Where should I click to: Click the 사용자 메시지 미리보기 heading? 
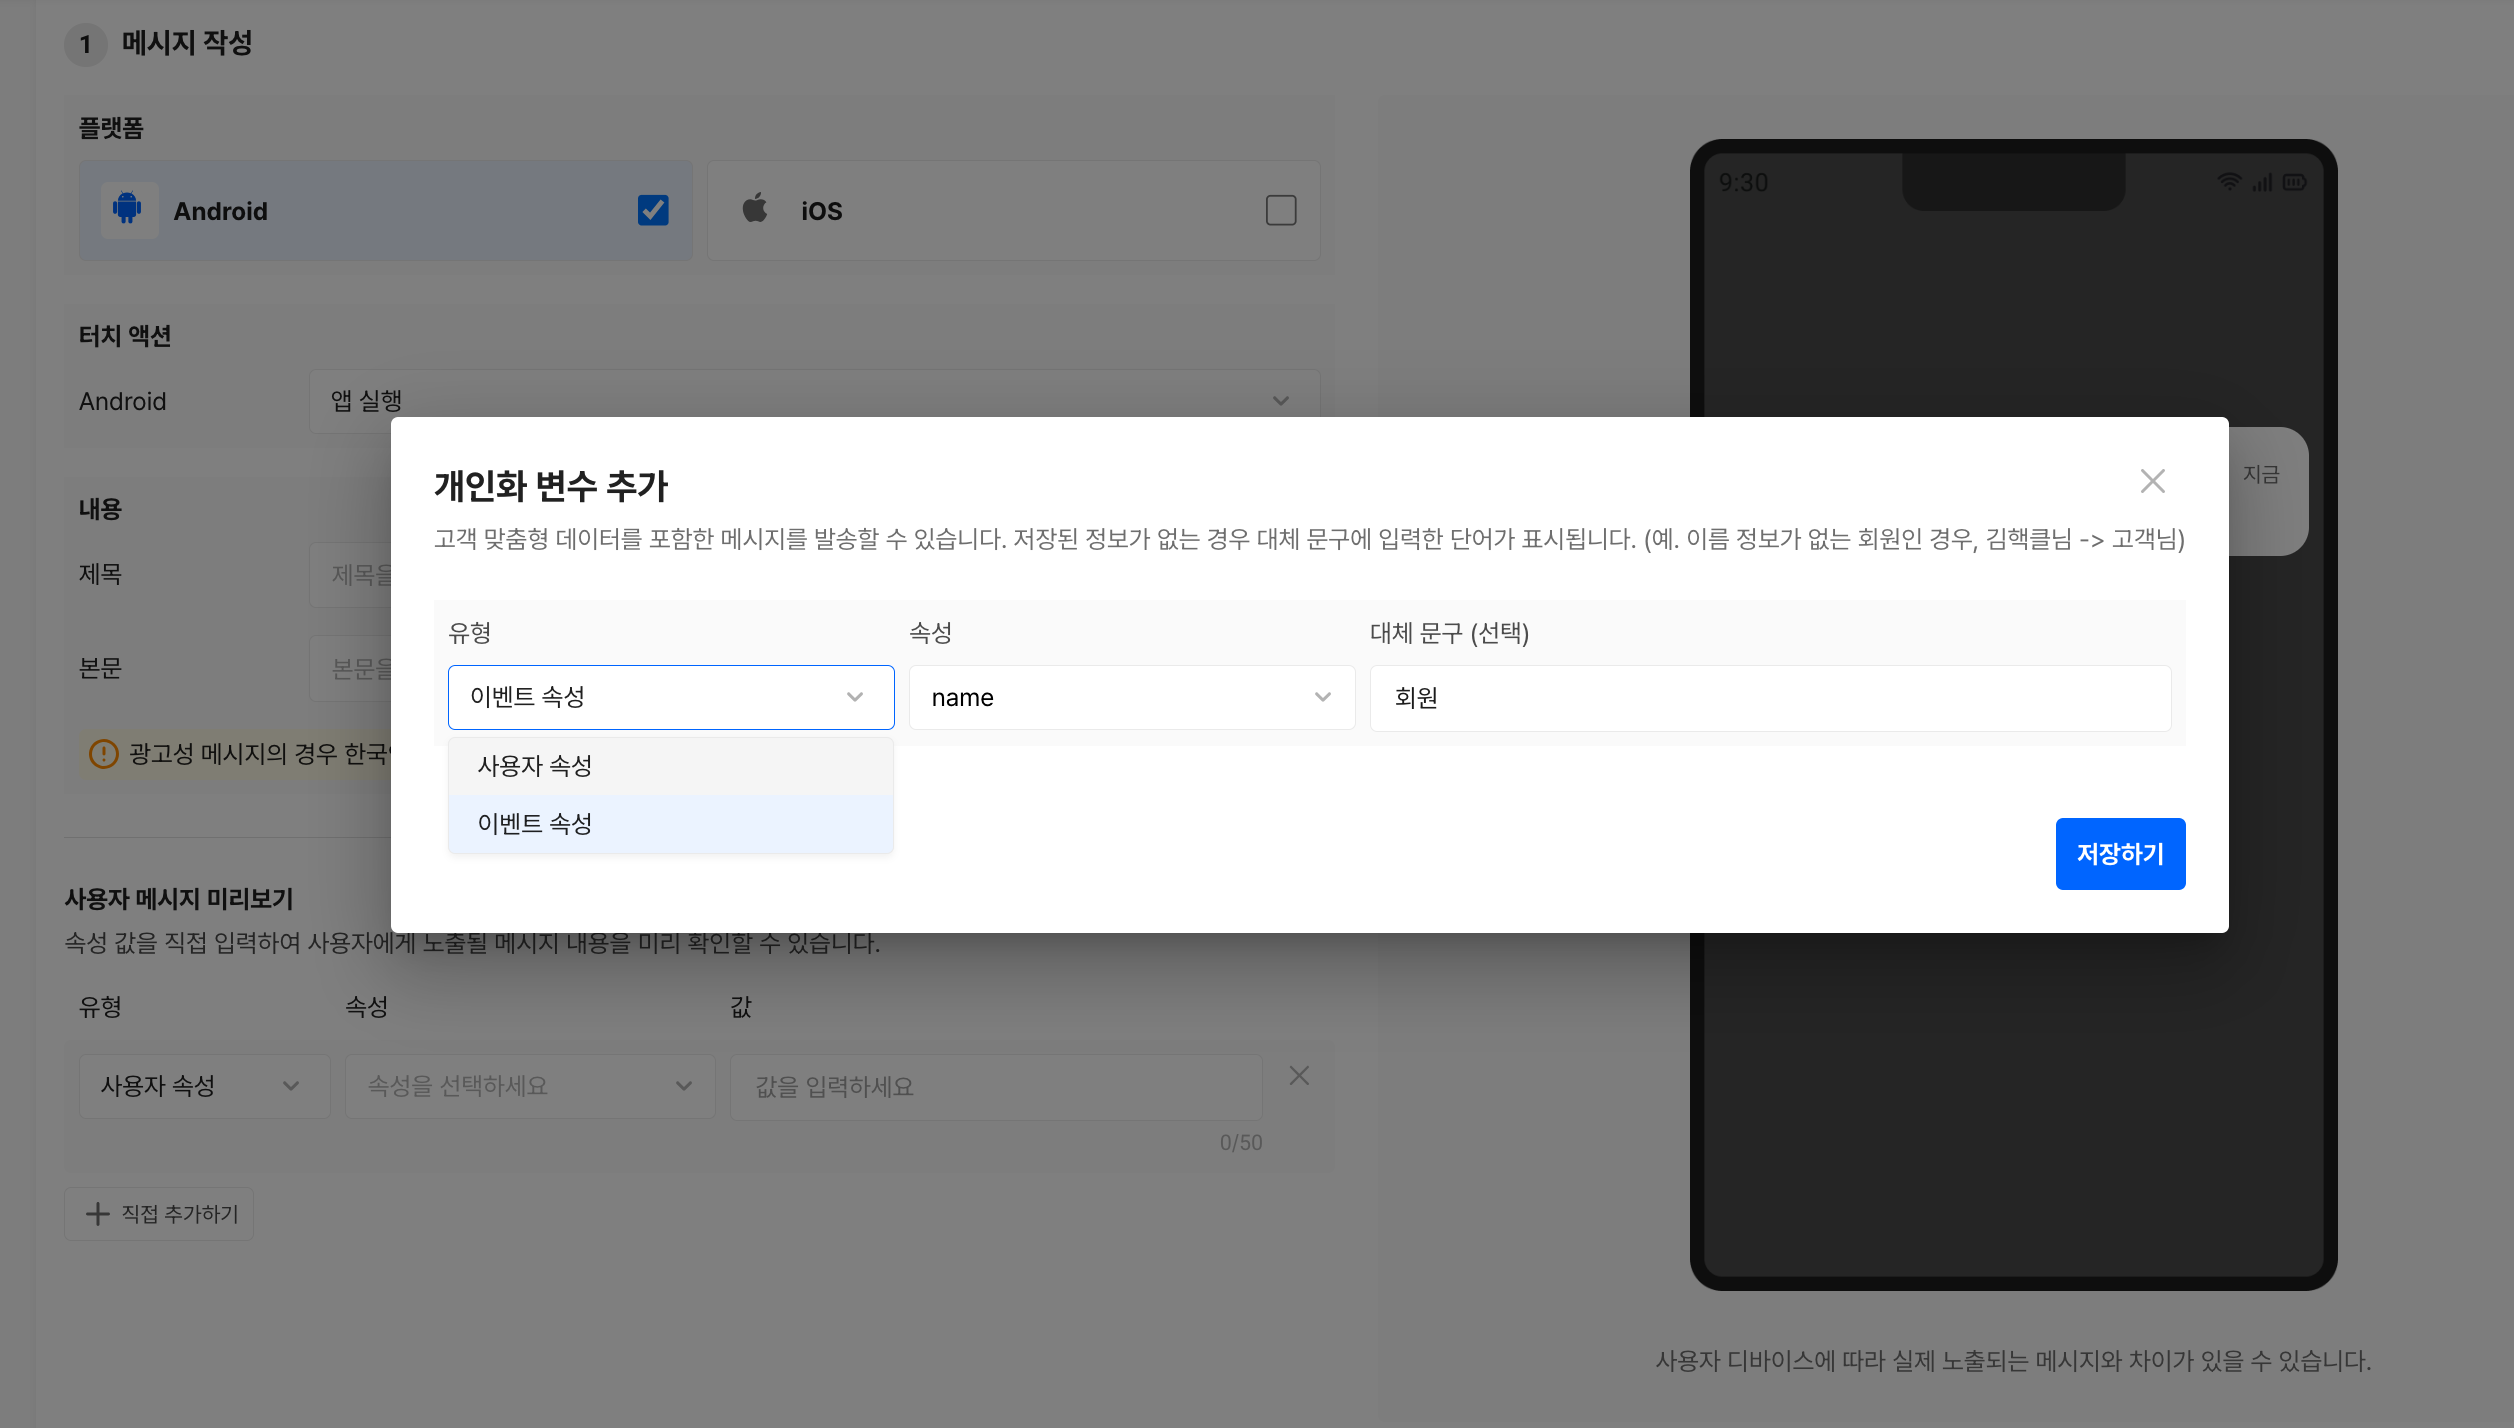point(179,899)
